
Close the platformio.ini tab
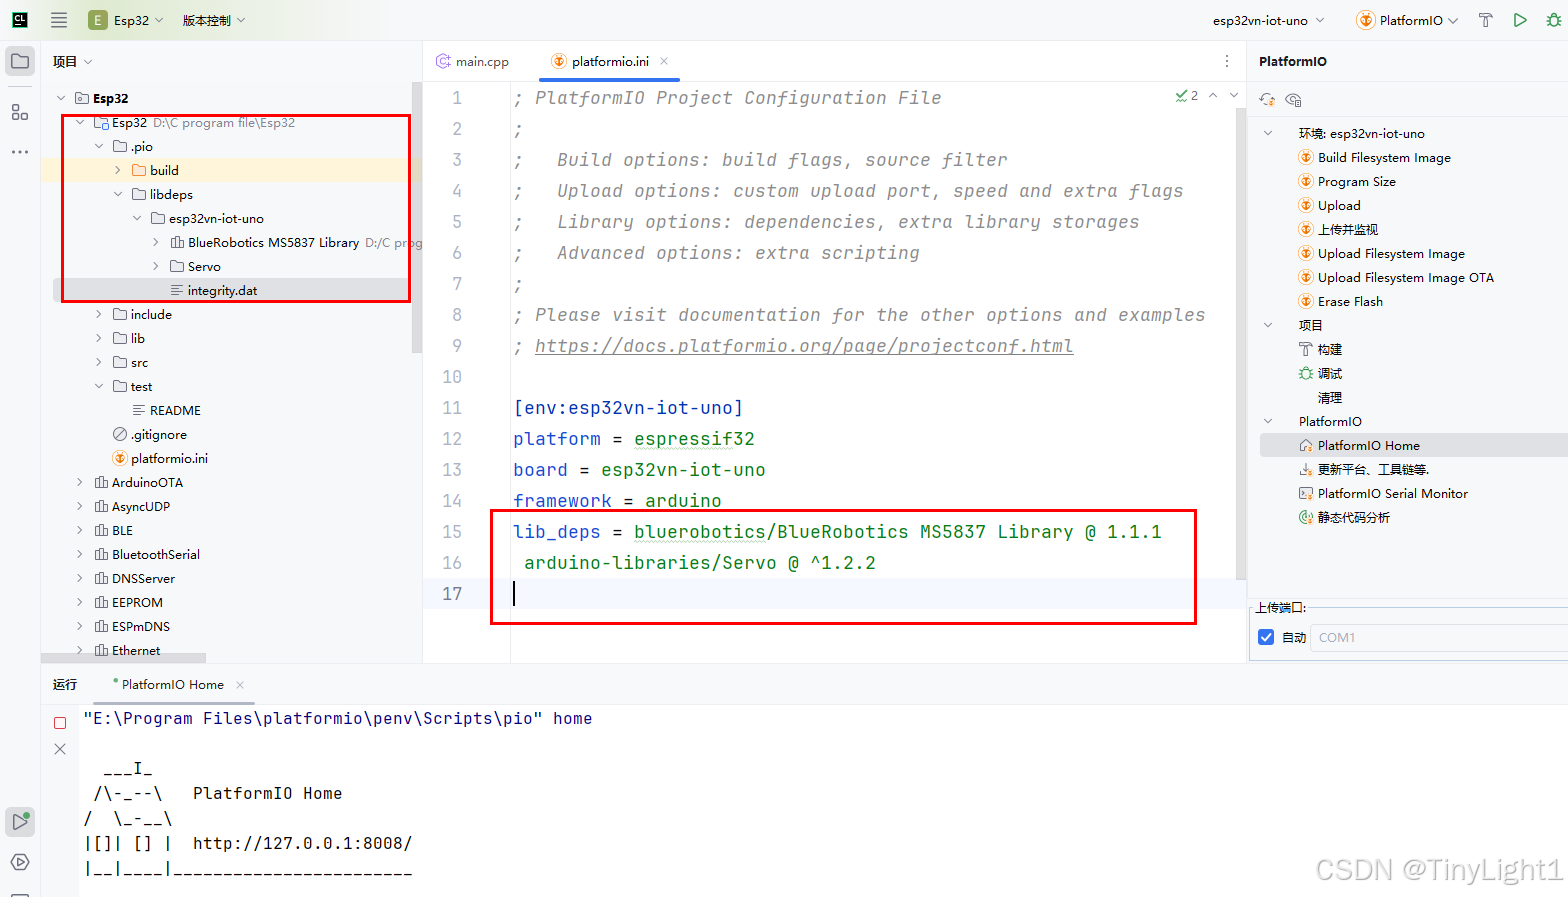coord(664,61)
